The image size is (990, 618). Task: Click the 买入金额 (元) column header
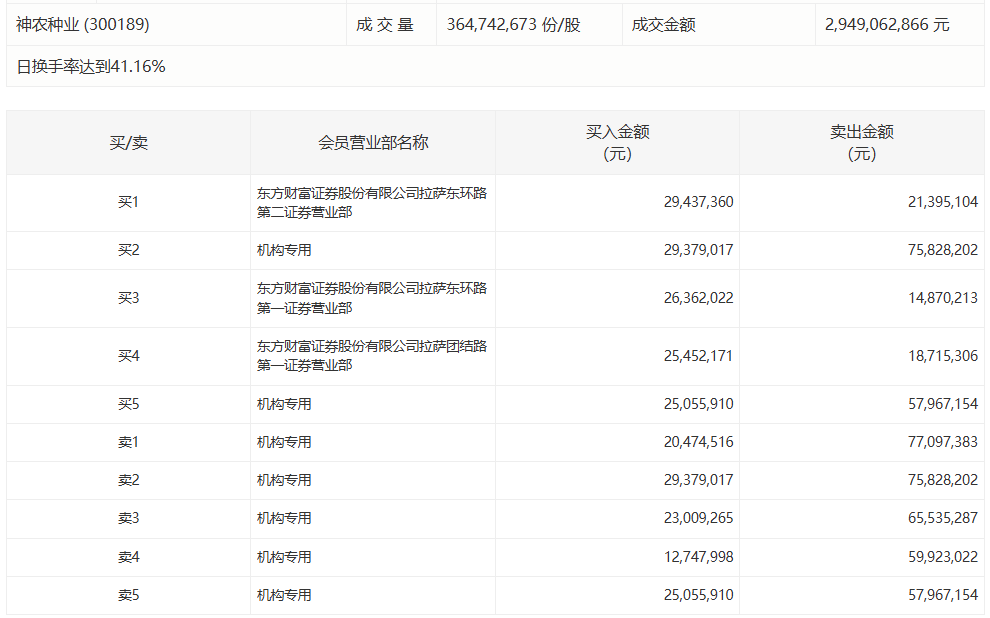pyautogui.click(x=617, y=143)
